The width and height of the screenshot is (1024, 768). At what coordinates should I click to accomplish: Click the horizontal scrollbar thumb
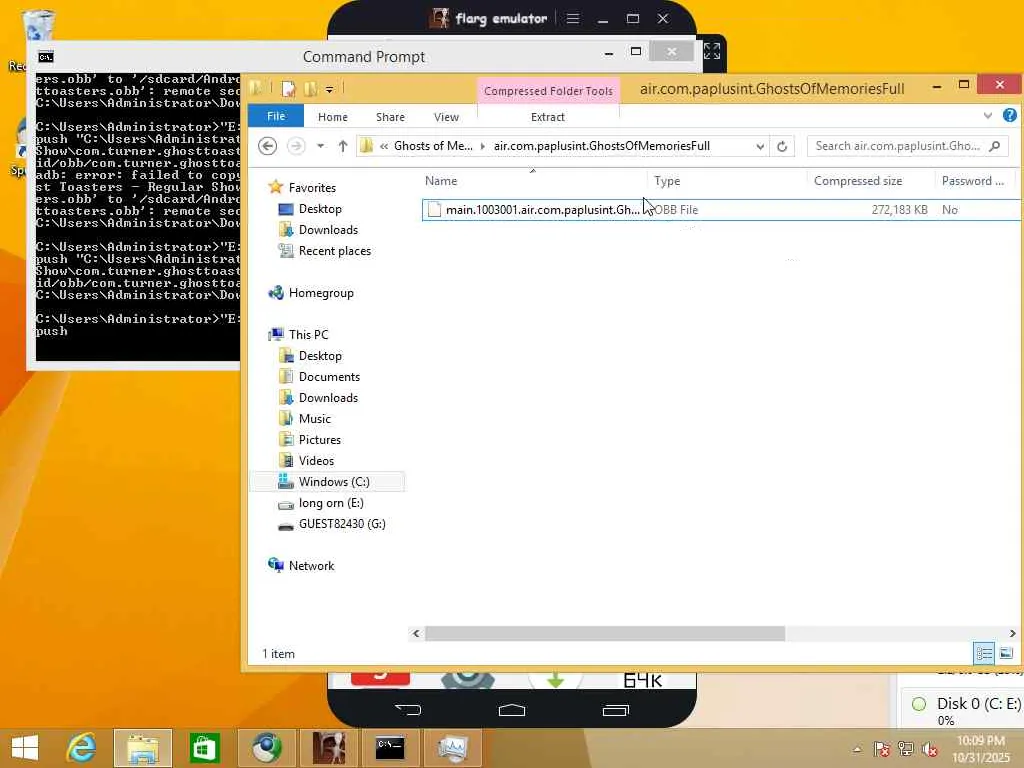tap(605, 633)
